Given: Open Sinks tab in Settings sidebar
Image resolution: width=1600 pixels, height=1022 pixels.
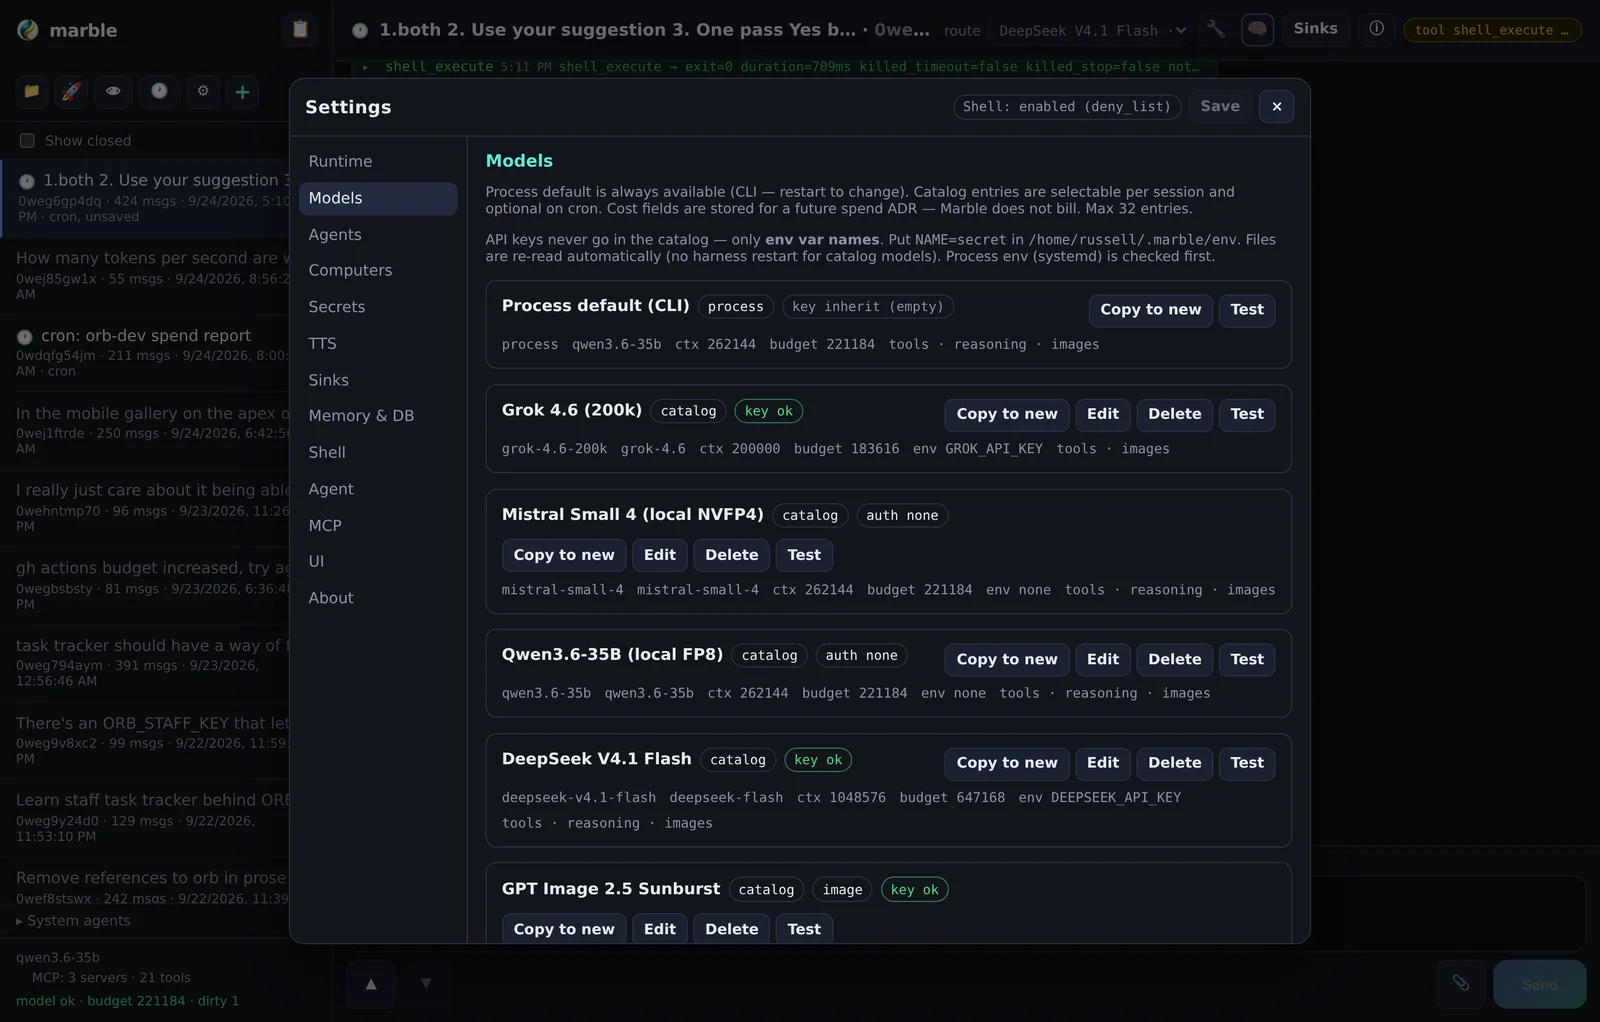Looking at the screenshot, I should 377,380.
